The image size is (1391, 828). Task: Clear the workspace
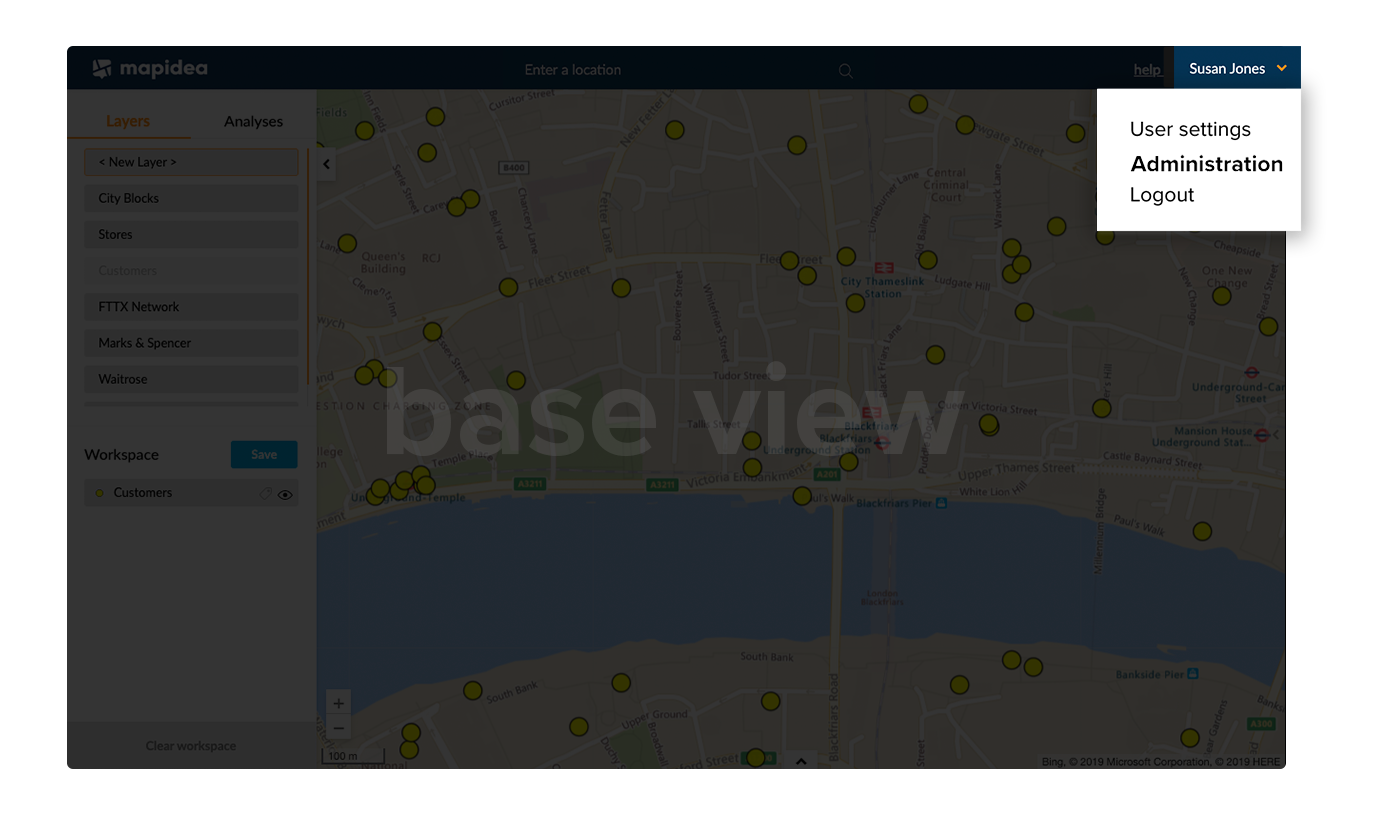[x=190, y=745]
